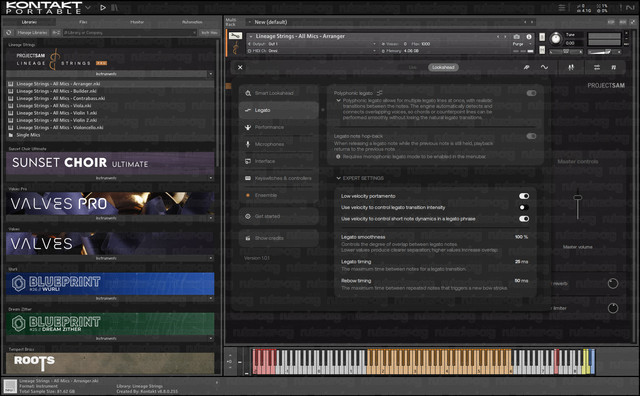
Task: Select next instrument preset arrow
Action: pyautogui.click(x=505, y=37)
